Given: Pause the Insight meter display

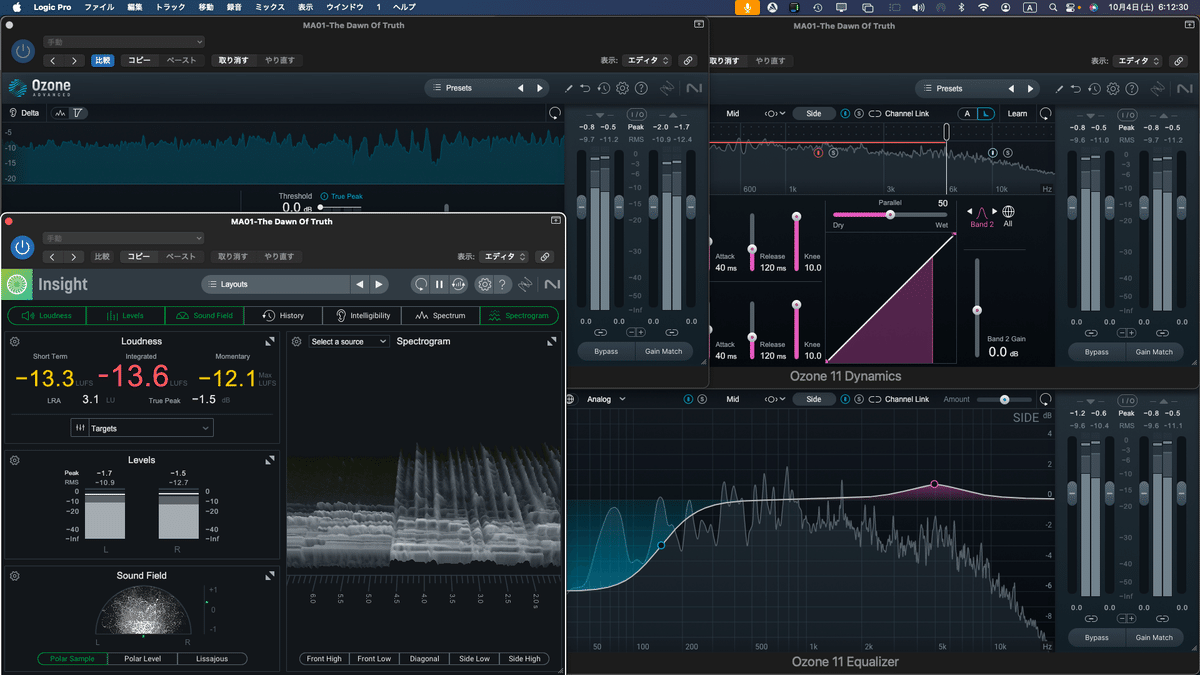Looking at the screenshot, I should click(439, 285).
